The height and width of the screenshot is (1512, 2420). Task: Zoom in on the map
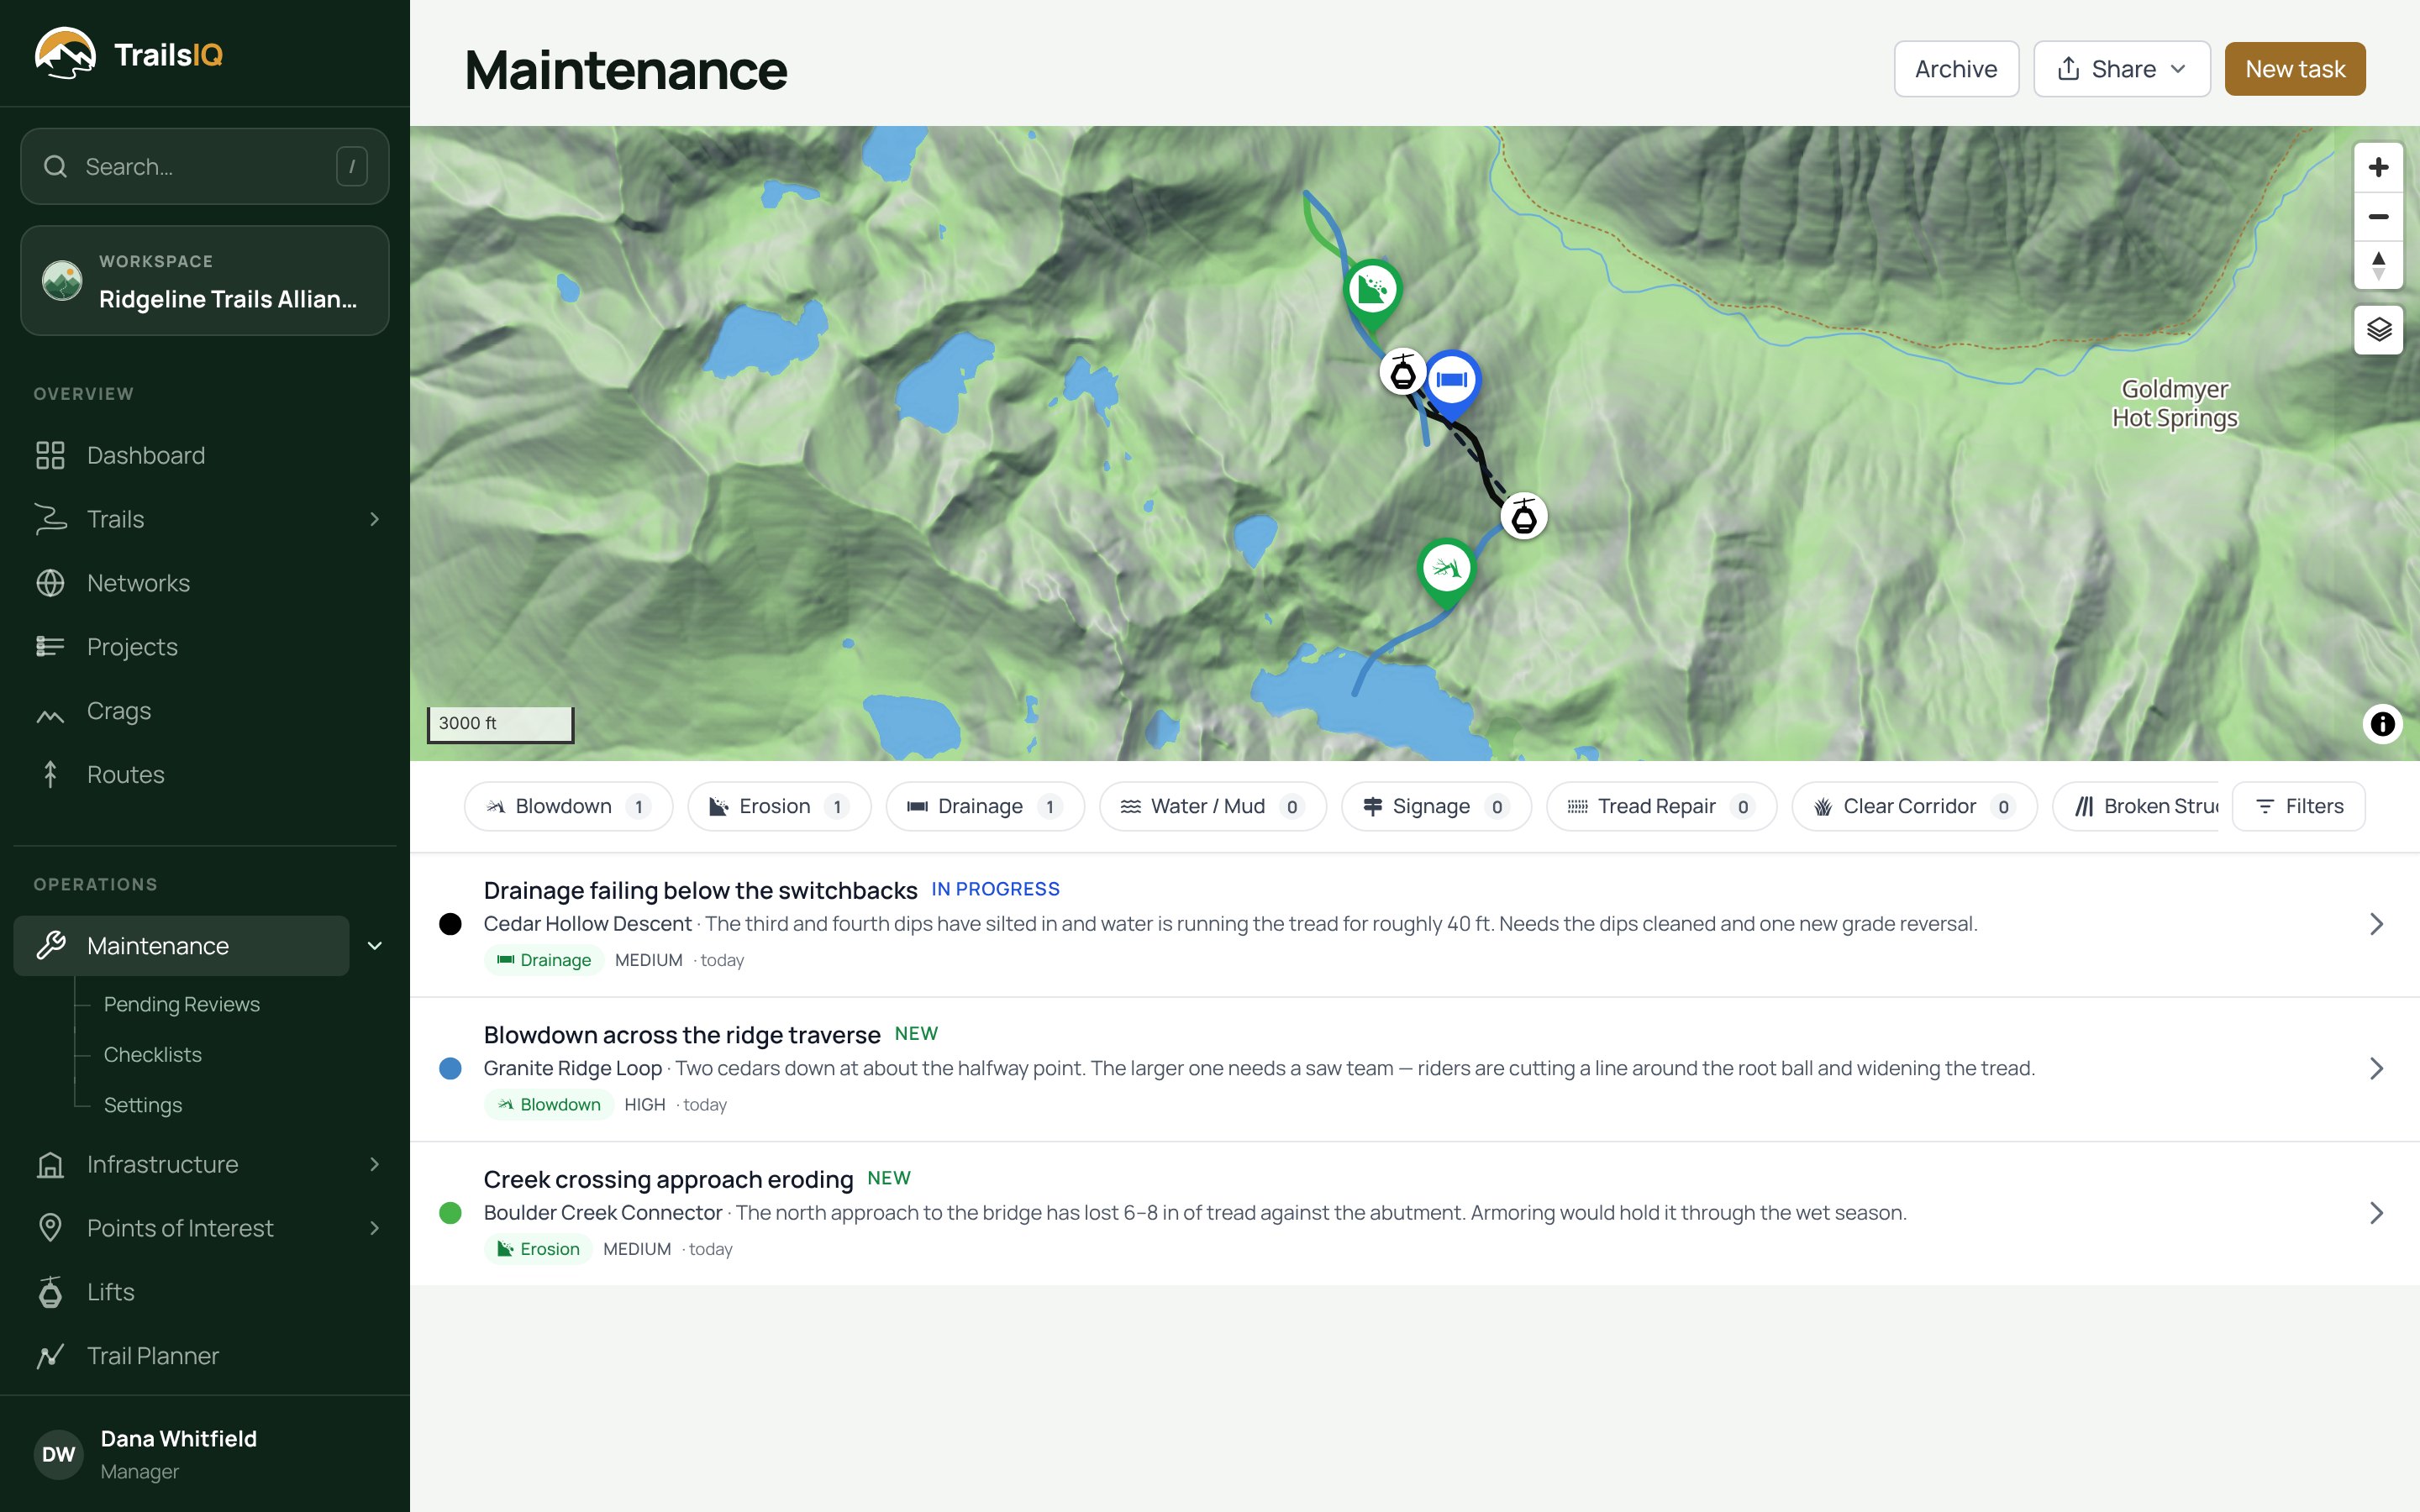click(x=2378, y=167)
